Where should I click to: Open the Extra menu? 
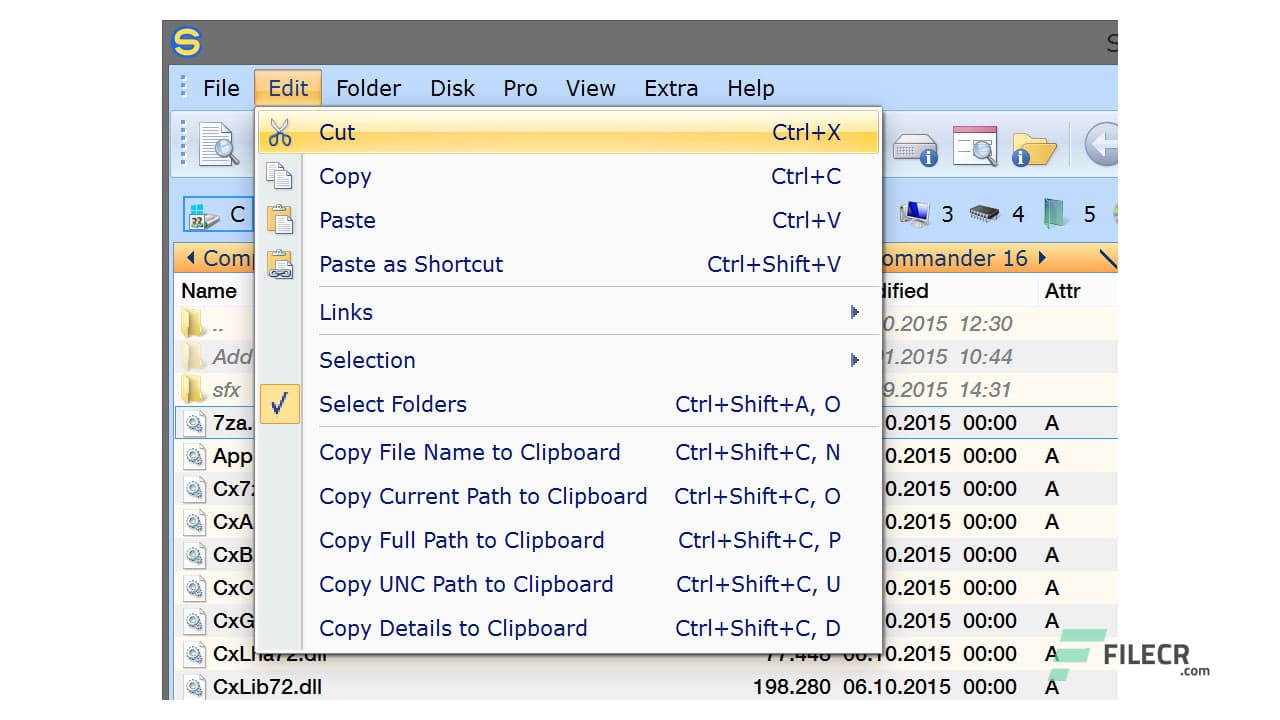(x=671, y=88)
